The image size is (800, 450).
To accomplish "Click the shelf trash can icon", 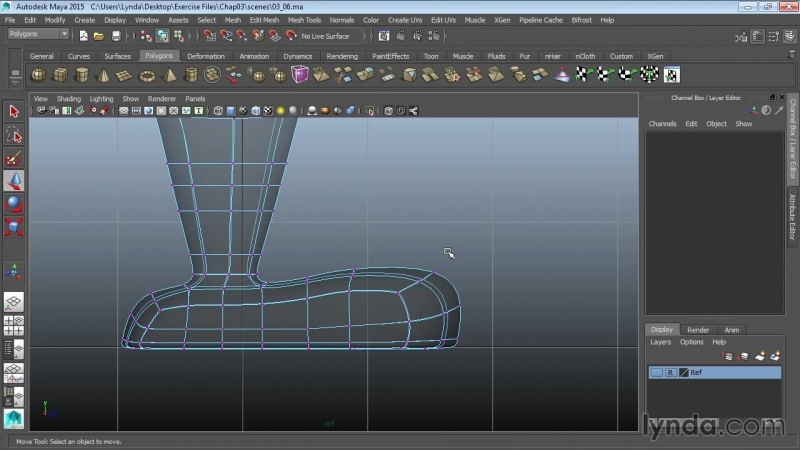I will coord(792,54).
